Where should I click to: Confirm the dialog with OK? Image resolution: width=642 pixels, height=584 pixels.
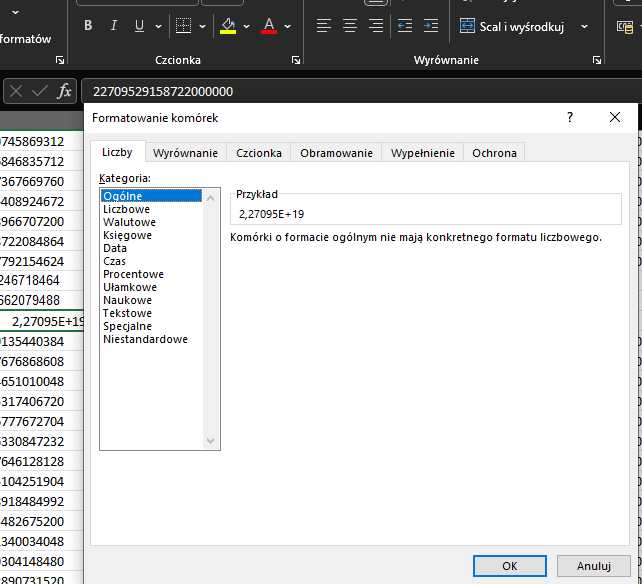pos(509,565)
